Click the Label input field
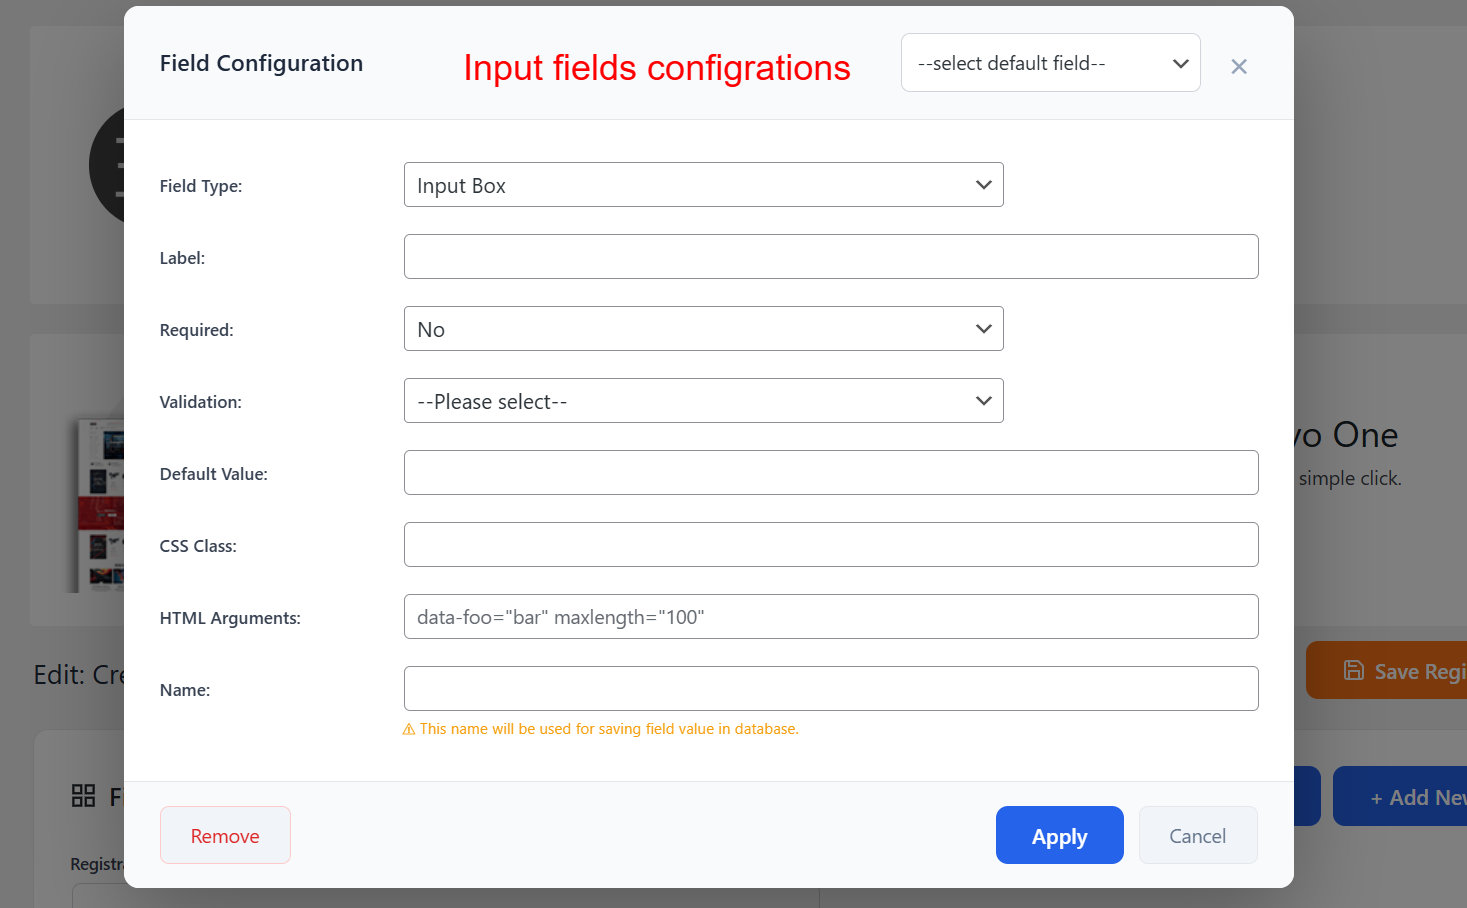This screenshot has width=1467, height=908. click(831, 257)
